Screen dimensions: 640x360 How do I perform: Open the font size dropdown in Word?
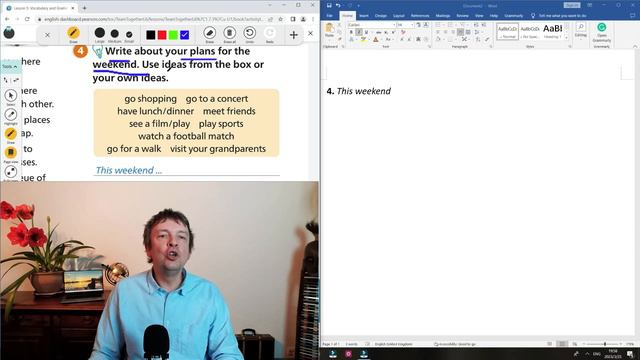(x=412, y=25)
